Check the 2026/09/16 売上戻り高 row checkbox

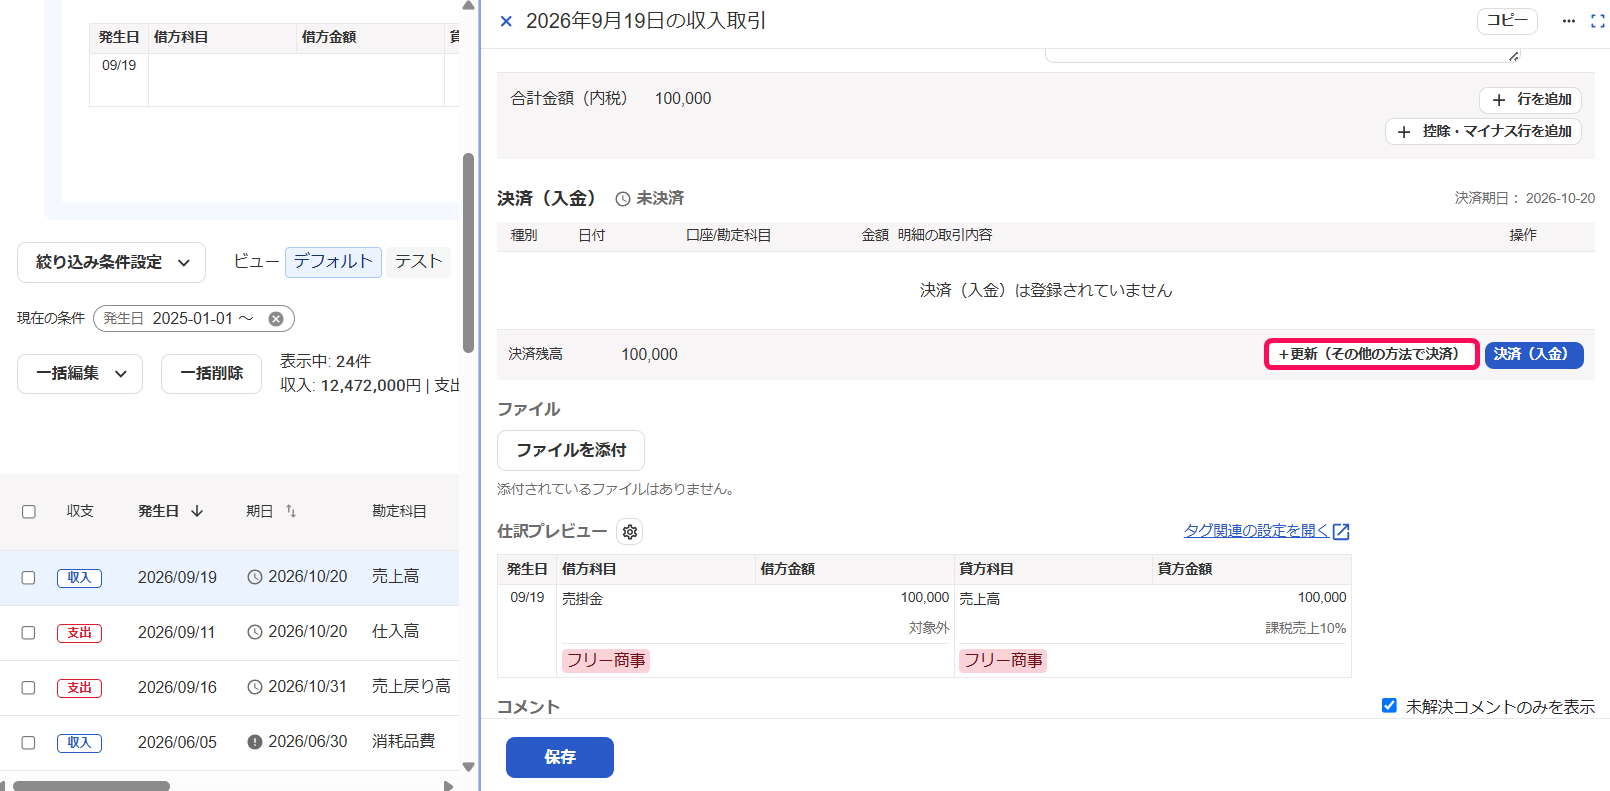[29, 688]
